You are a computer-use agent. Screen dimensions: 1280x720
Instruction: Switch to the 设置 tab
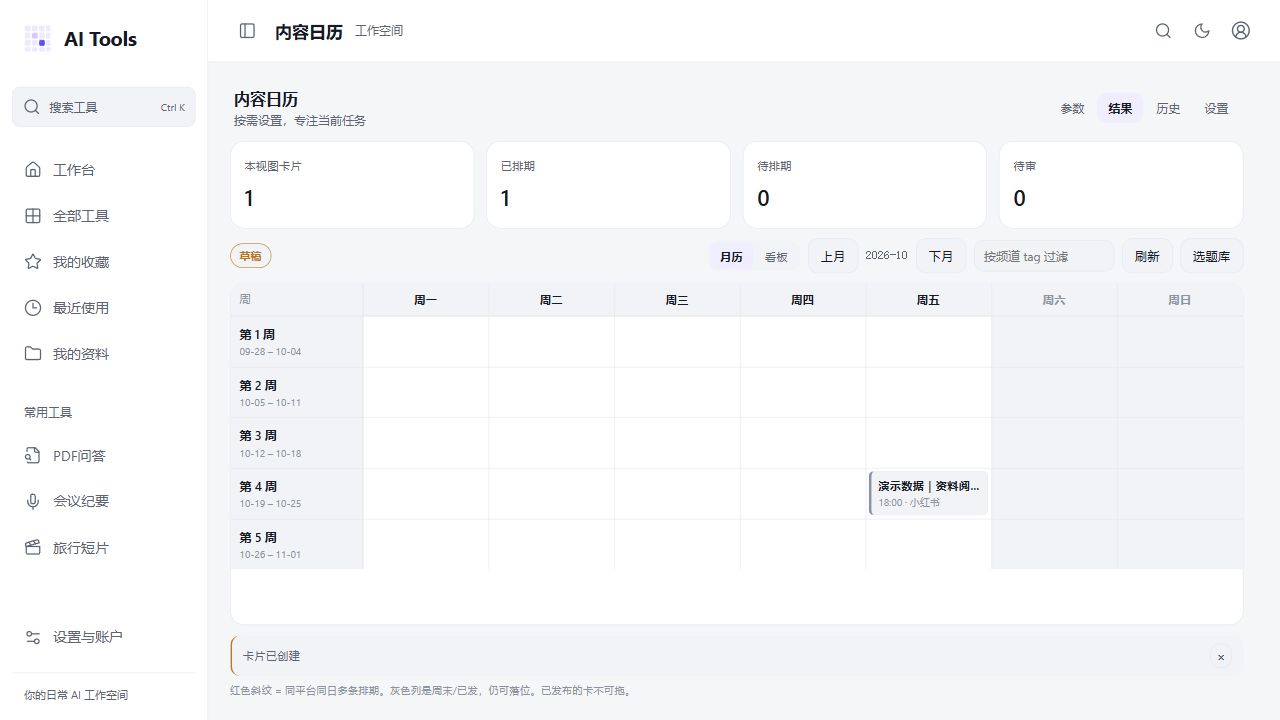(1216, 108)
